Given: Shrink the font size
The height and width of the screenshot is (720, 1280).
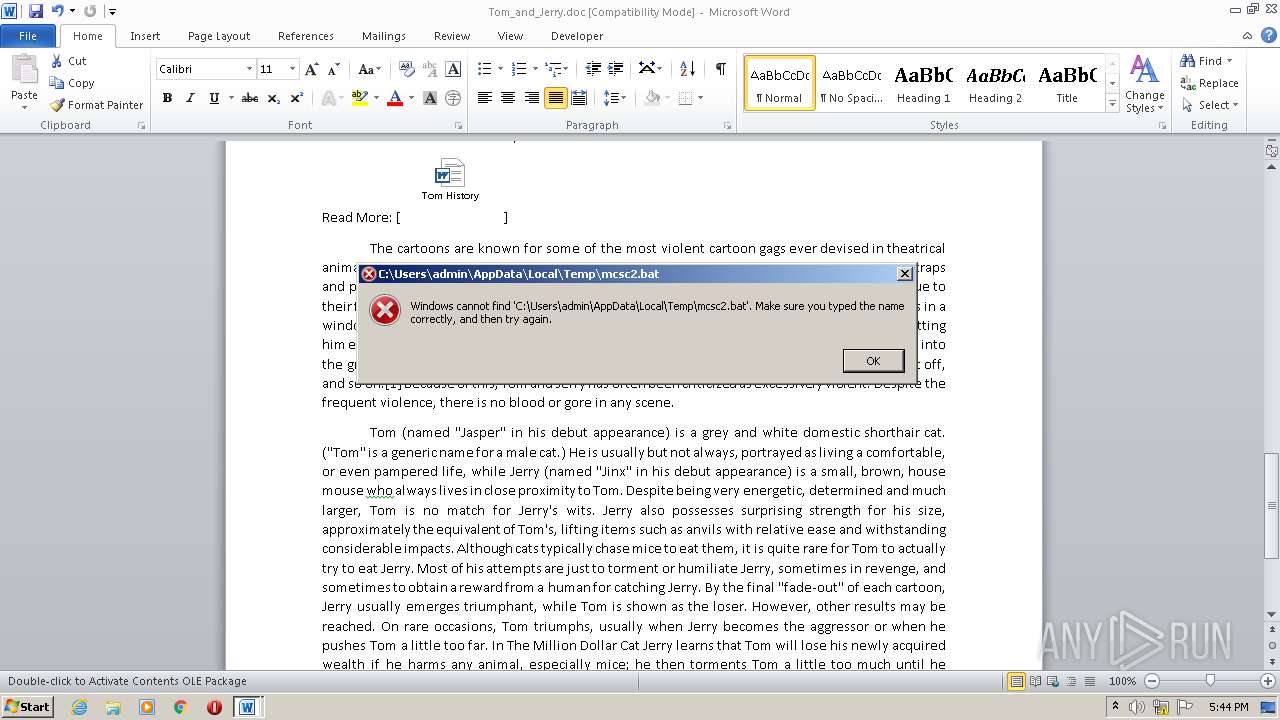Looking at the screenshot, I should click(x=332, y=69).
